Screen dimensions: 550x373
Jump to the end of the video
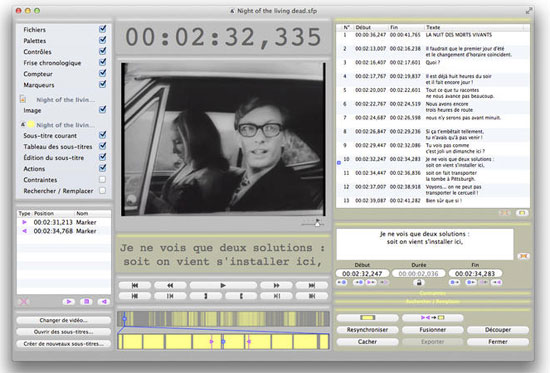(311, 285)
